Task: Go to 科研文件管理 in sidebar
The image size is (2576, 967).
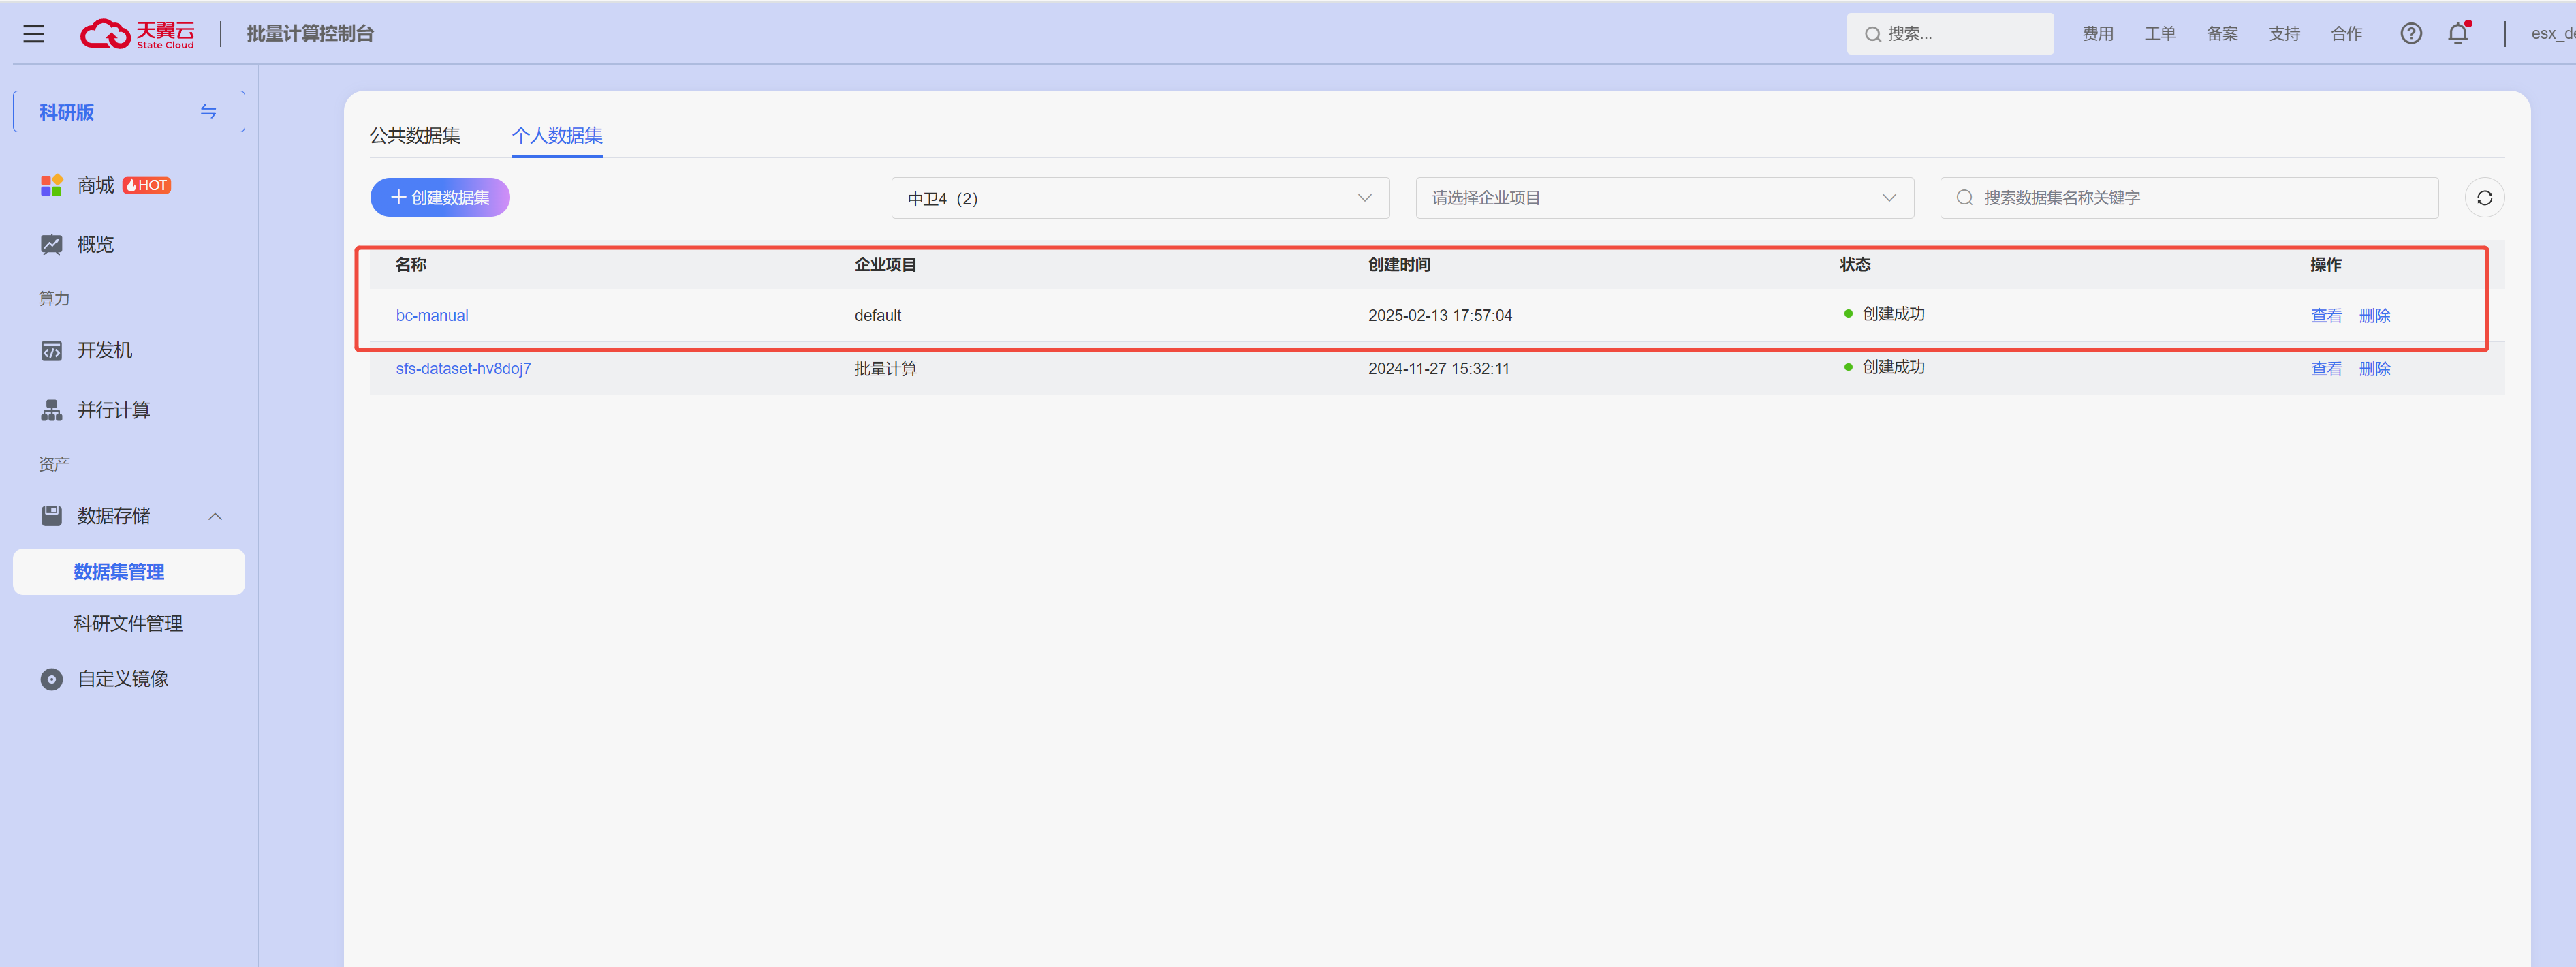Action: pyautogui.click(x=128, y=623)
